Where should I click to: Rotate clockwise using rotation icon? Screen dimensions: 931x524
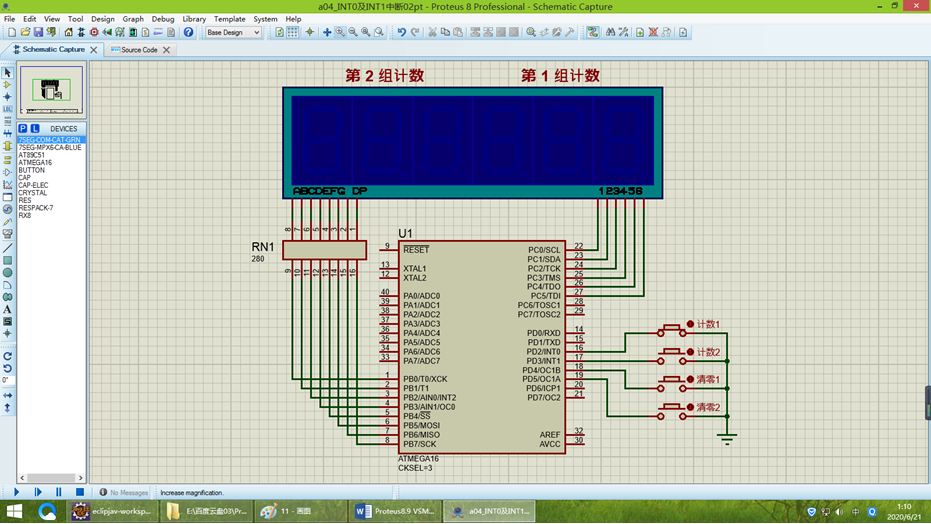(x=7, y=356)
